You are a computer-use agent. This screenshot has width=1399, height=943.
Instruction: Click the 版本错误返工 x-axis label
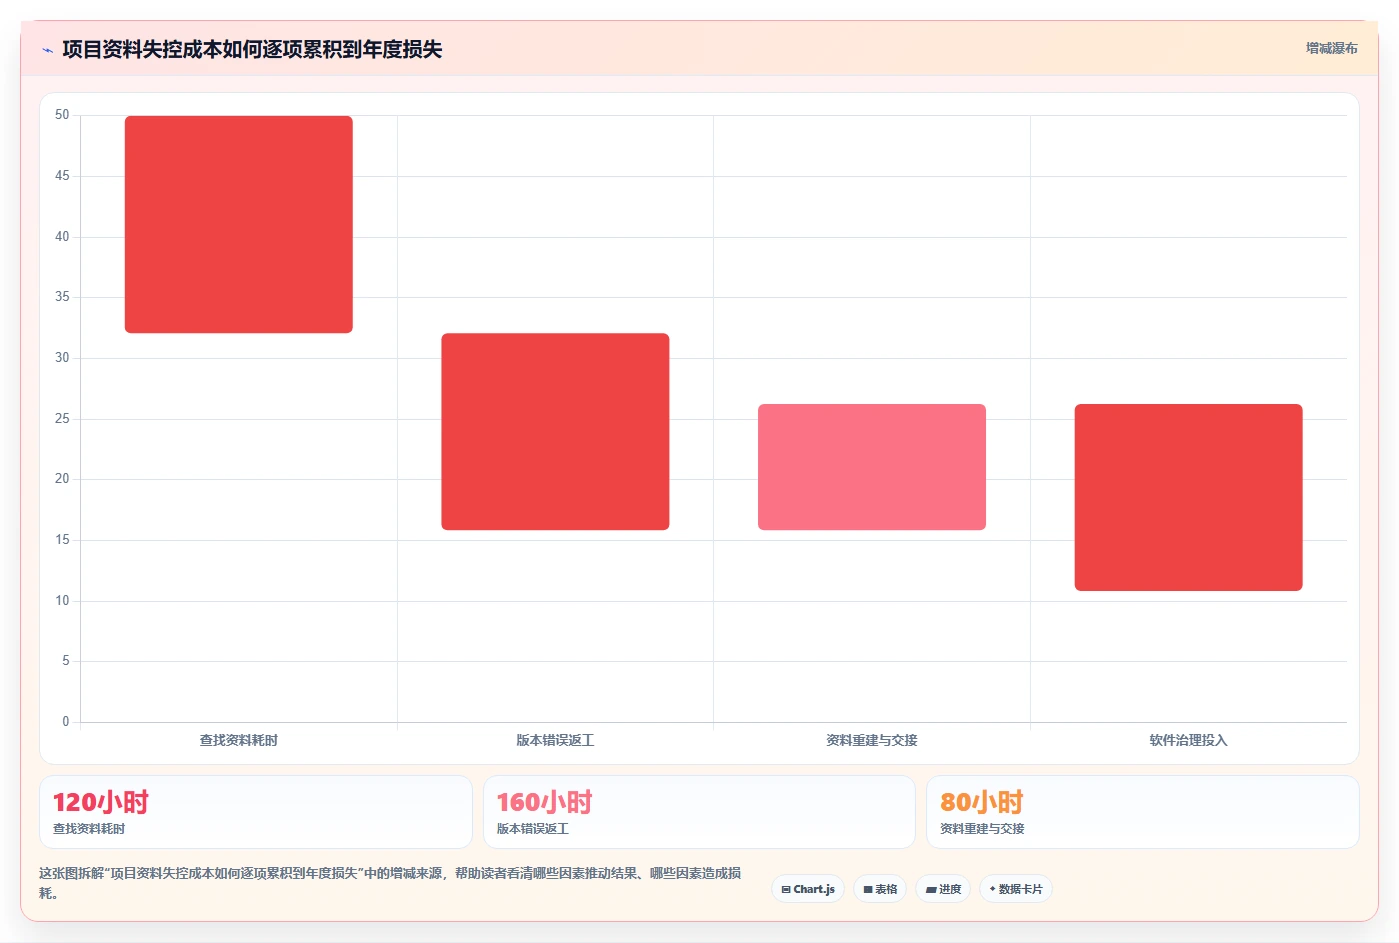tap(555, 740)
